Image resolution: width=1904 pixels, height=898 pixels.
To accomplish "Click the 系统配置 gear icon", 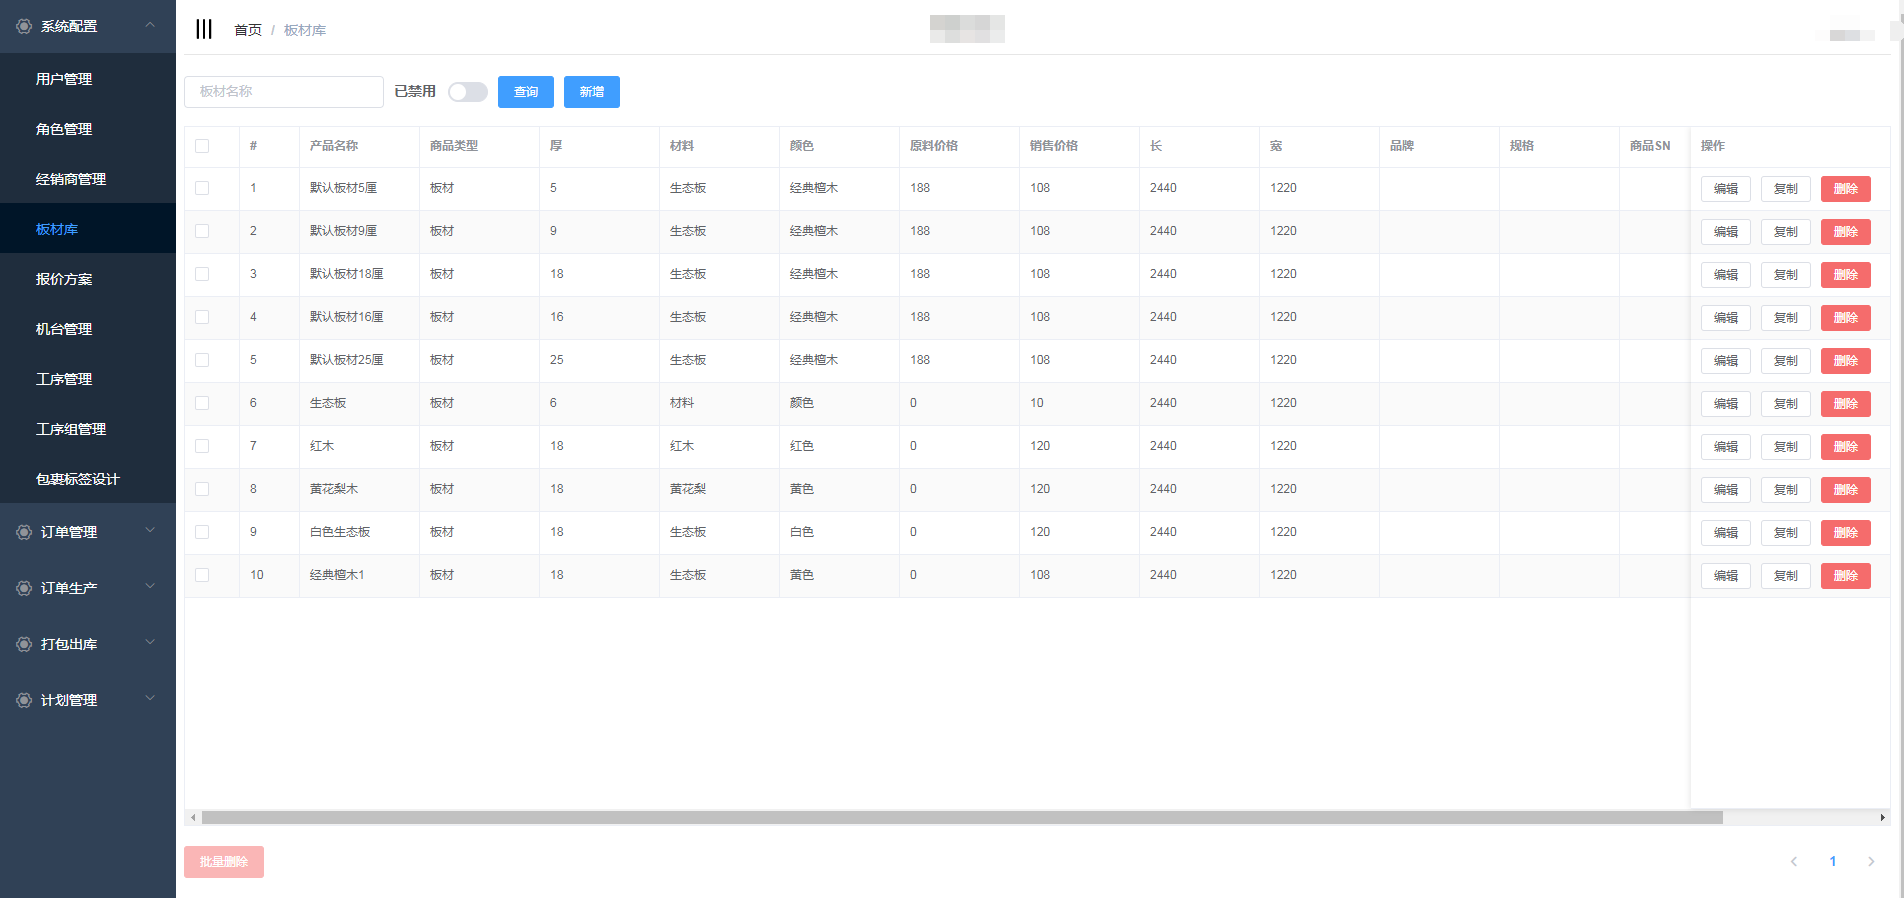I will (24, 26).
